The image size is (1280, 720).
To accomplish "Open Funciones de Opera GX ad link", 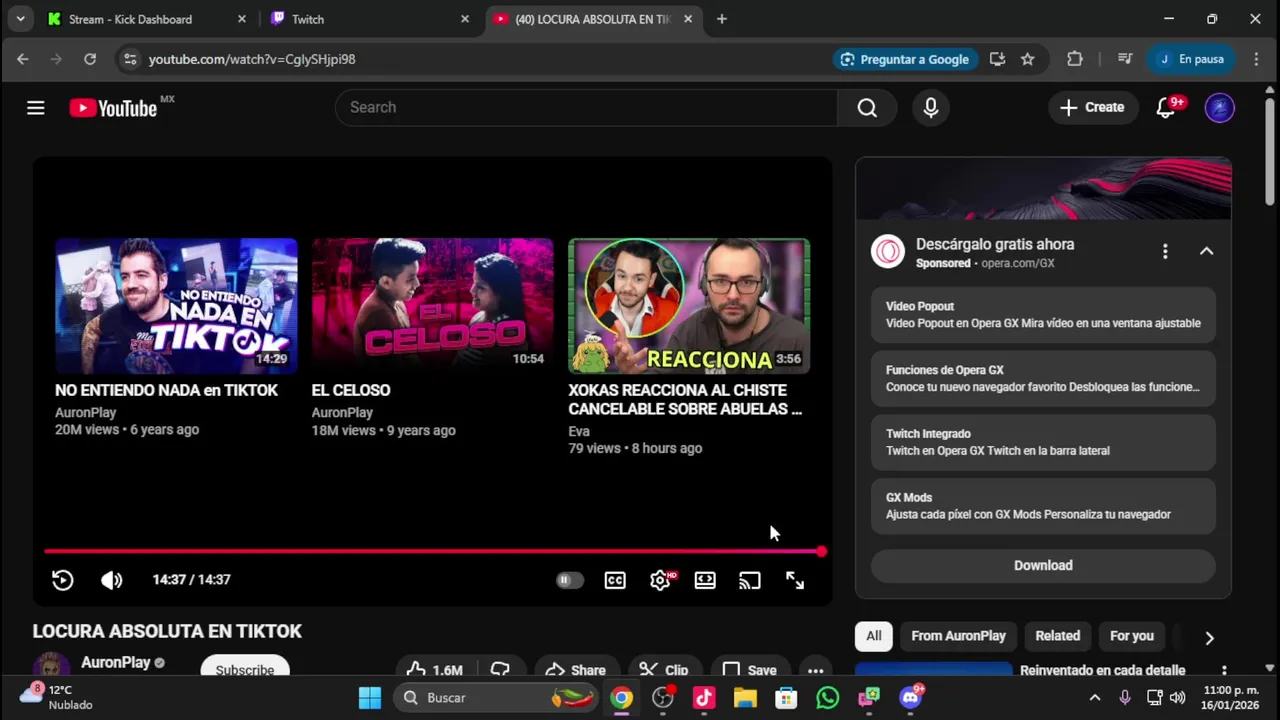I will 1043,379.
